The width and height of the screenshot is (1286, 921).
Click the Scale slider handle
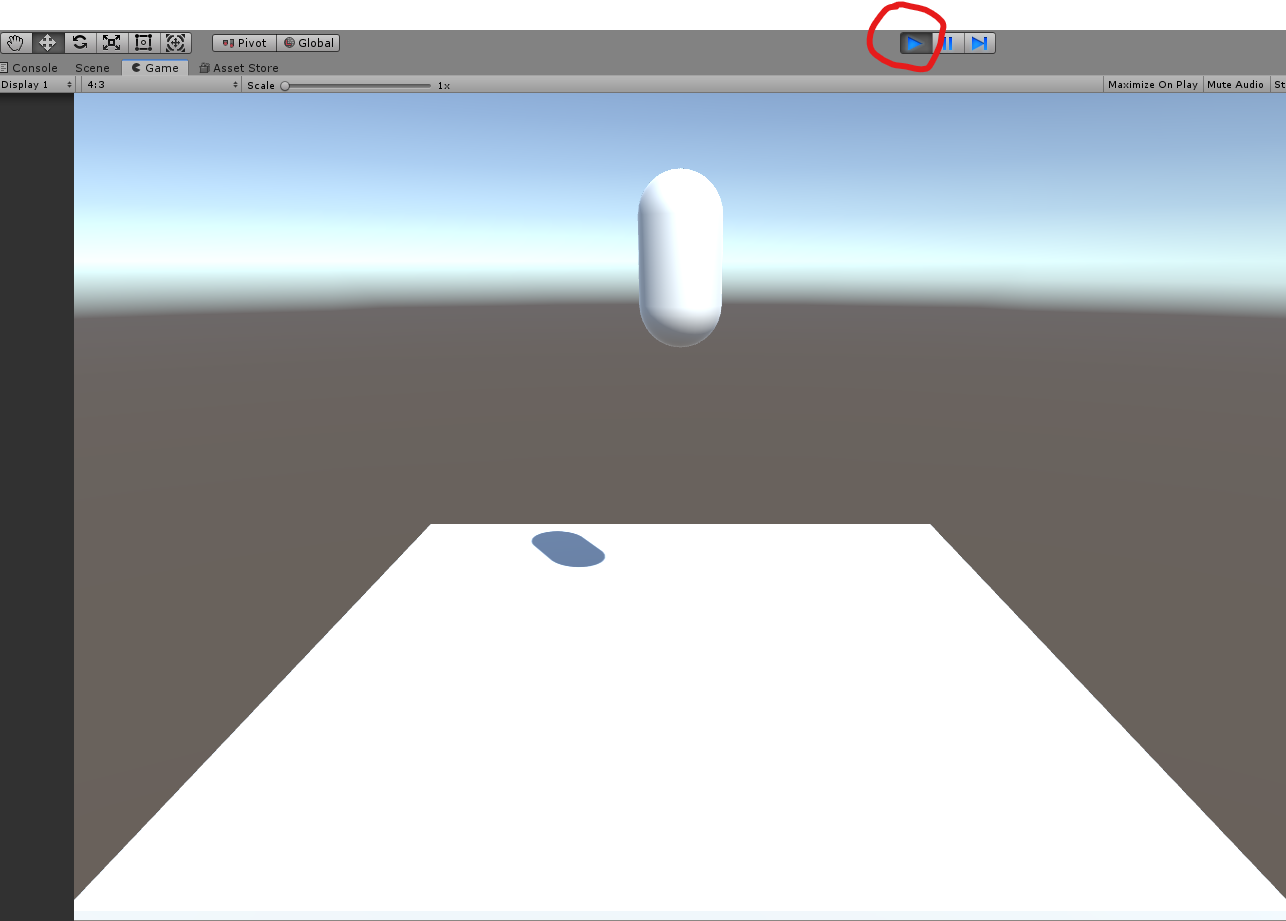[285, 86]
